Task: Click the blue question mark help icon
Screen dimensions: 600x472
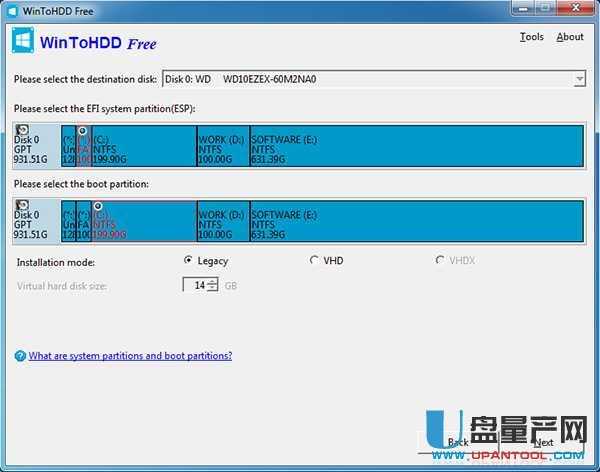Action: [x=20, y=356]
